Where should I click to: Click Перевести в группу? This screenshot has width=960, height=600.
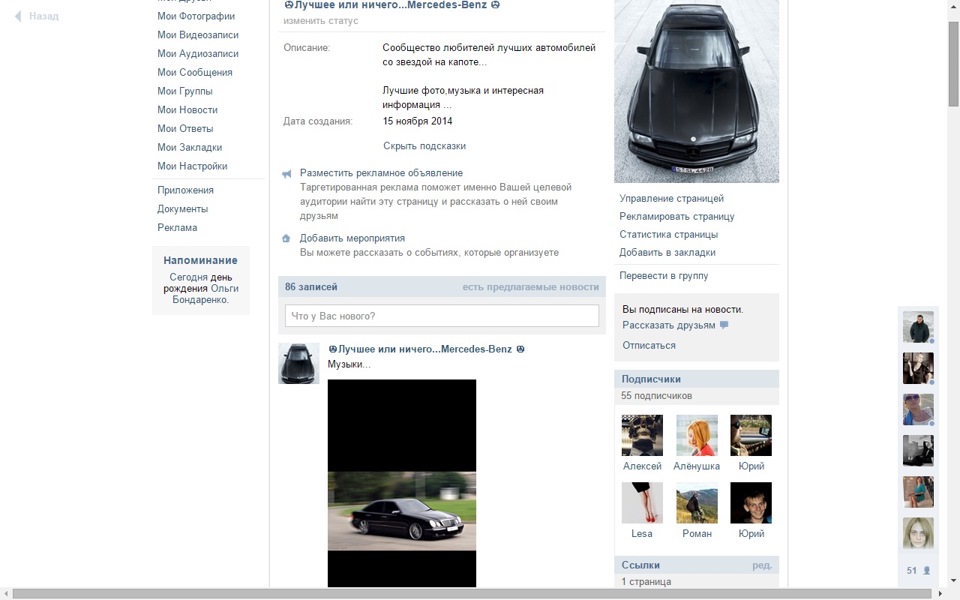coord(664,276)
